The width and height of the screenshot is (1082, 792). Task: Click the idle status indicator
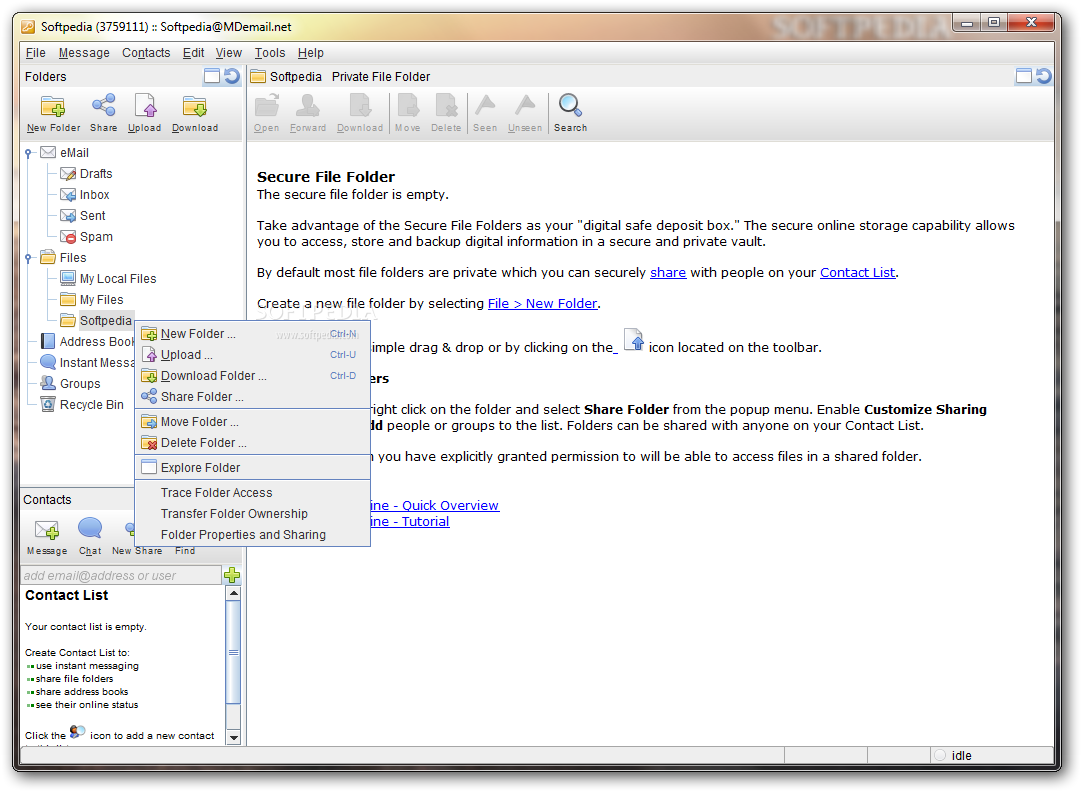click(953, 755)
